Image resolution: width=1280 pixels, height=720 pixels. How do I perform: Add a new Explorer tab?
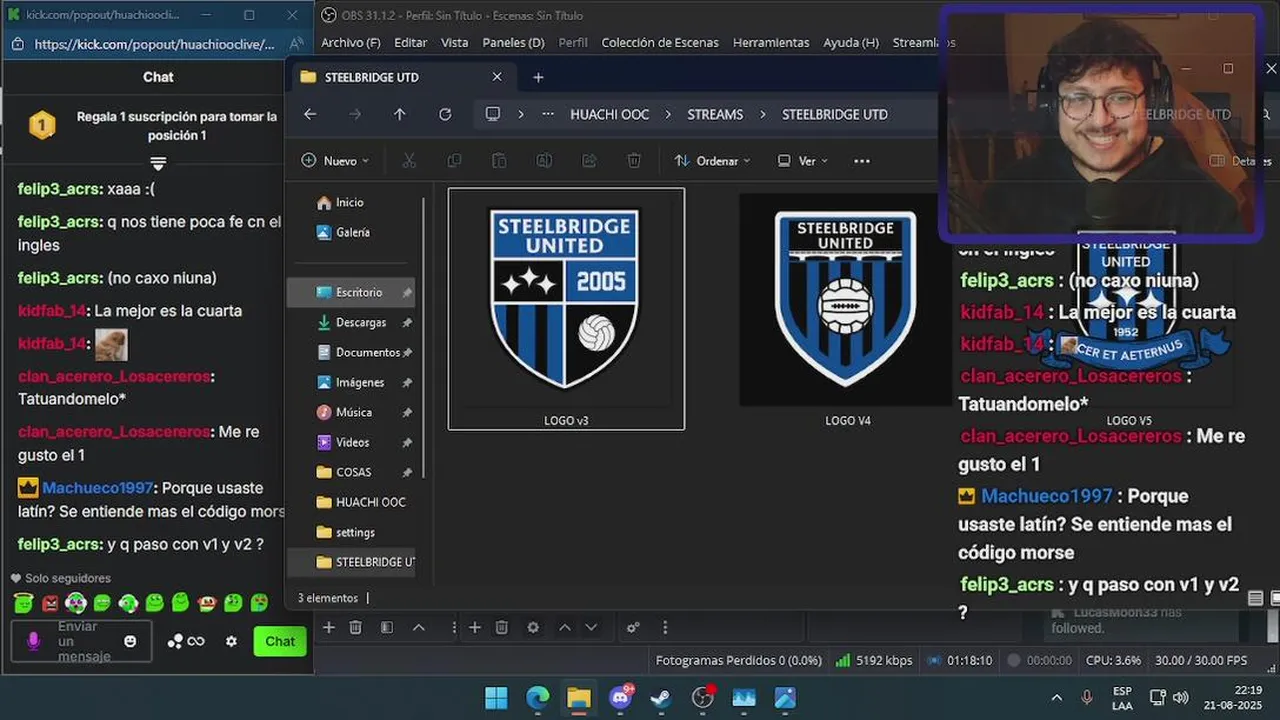538,77
